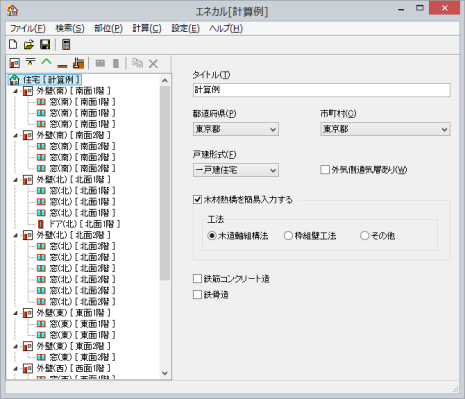Select the 外壁(東)[東面2階] row label
This screenshot has height=399, width=465.
pos(73,346)
